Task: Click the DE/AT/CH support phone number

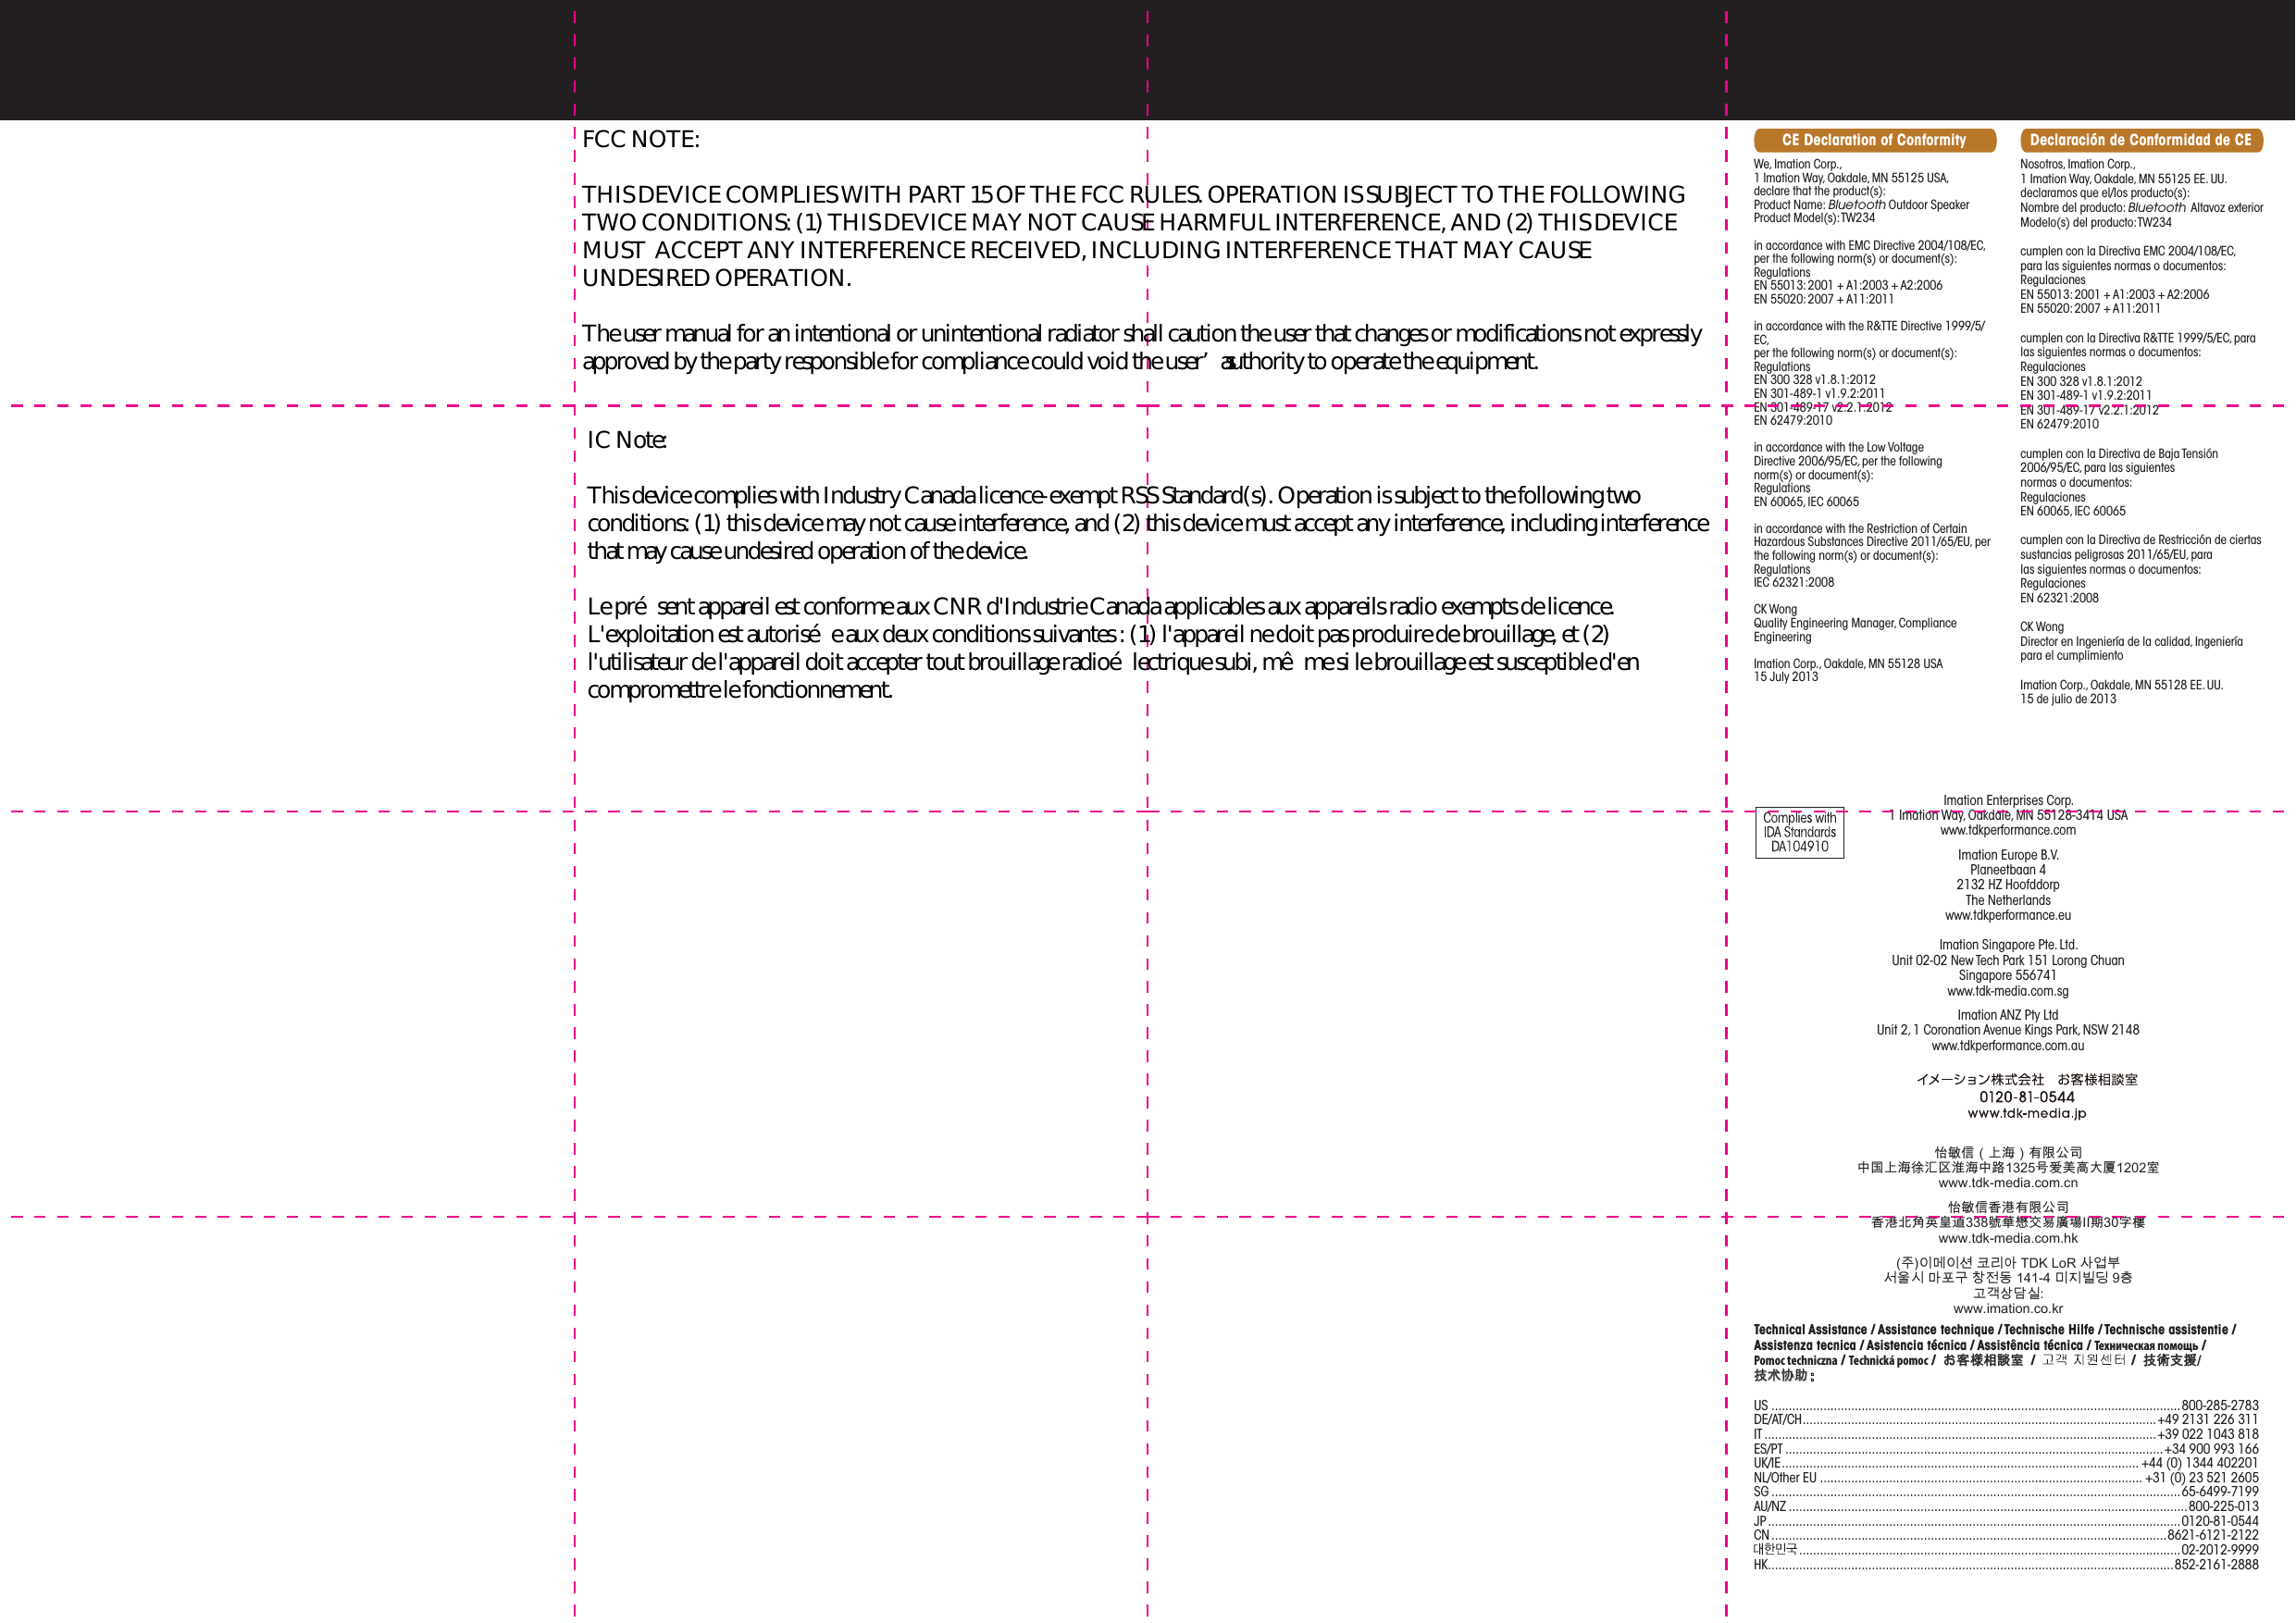Action: [x=2207, y=1419]
